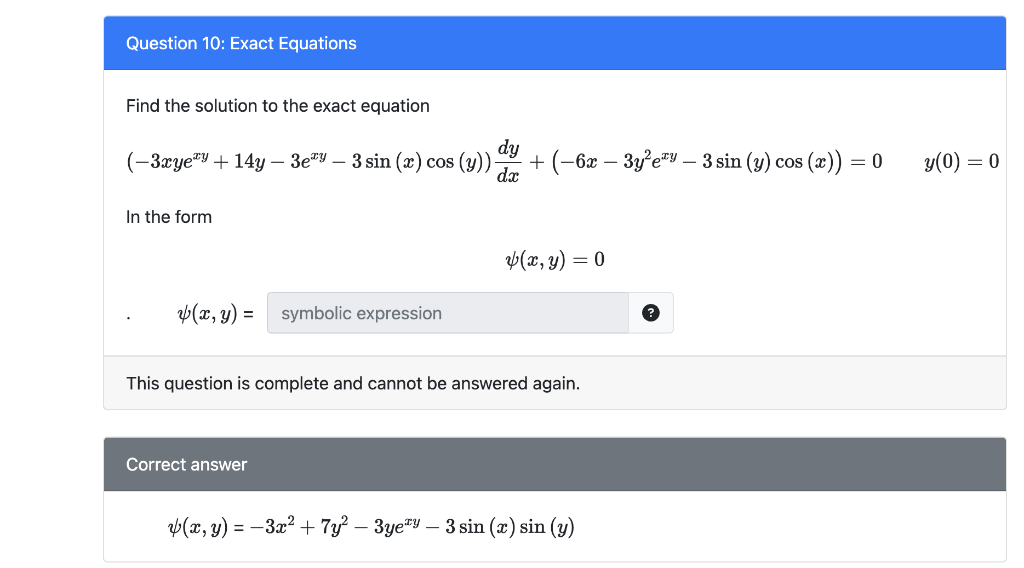Click the '= 0' ending the differential equation
The height and width of the screenshot is (568, 1024).
(866, 161)
